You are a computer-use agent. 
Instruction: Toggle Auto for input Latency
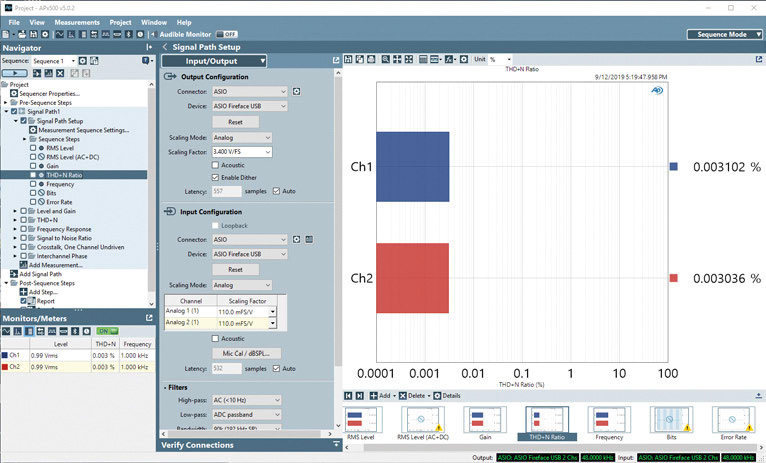click(x=277, y=368)
